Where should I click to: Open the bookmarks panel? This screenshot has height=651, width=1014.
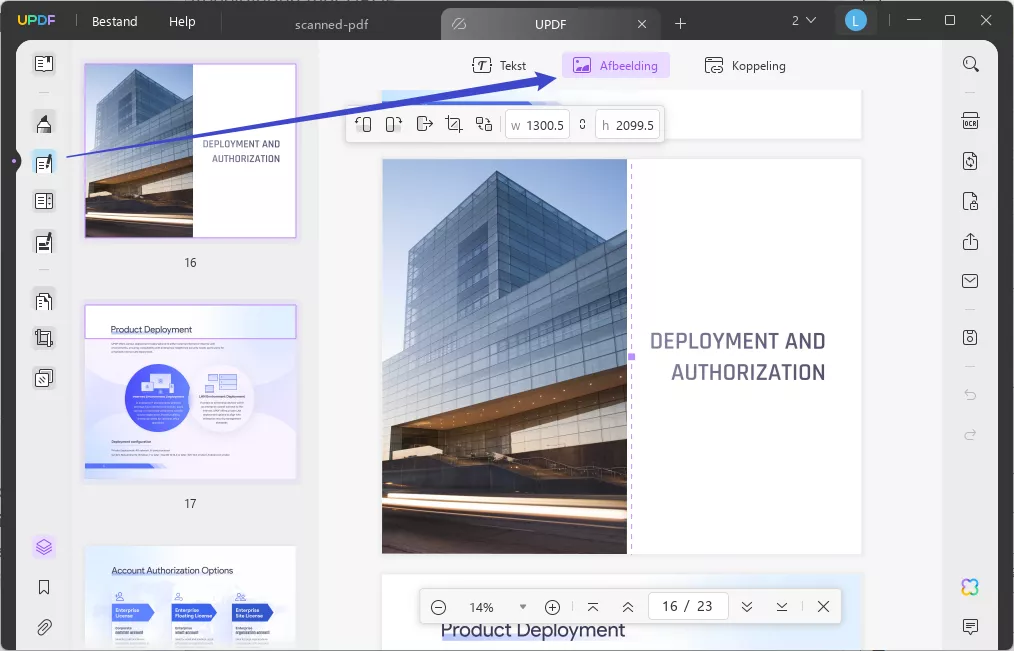pyautogui.click(x=44, y=587)
